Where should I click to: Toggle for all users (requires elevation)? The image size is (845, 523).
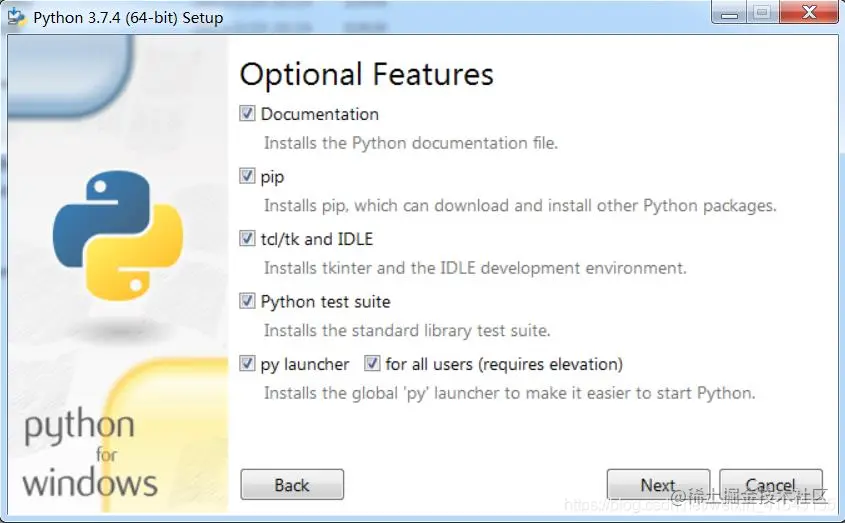click(x=372, y=363)
